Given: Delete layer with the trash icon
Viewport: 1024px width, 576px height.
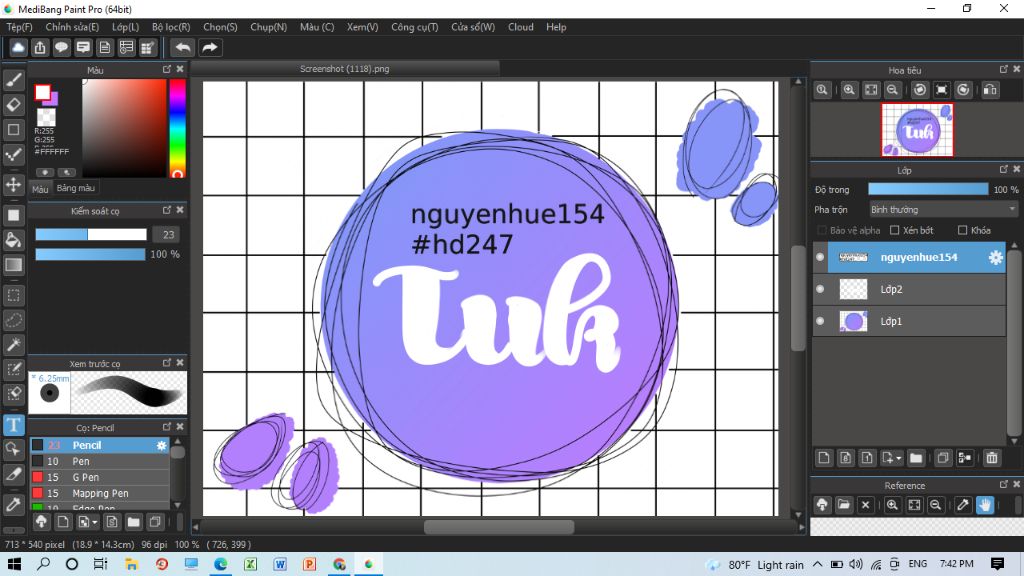Looking at the screenshot, I should click(x=991, y=458).
